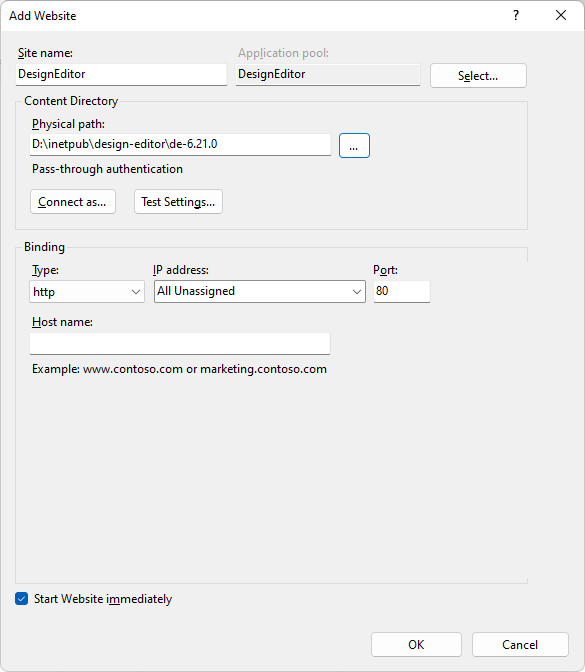Click the Test Settings... button

click(178, 201)
